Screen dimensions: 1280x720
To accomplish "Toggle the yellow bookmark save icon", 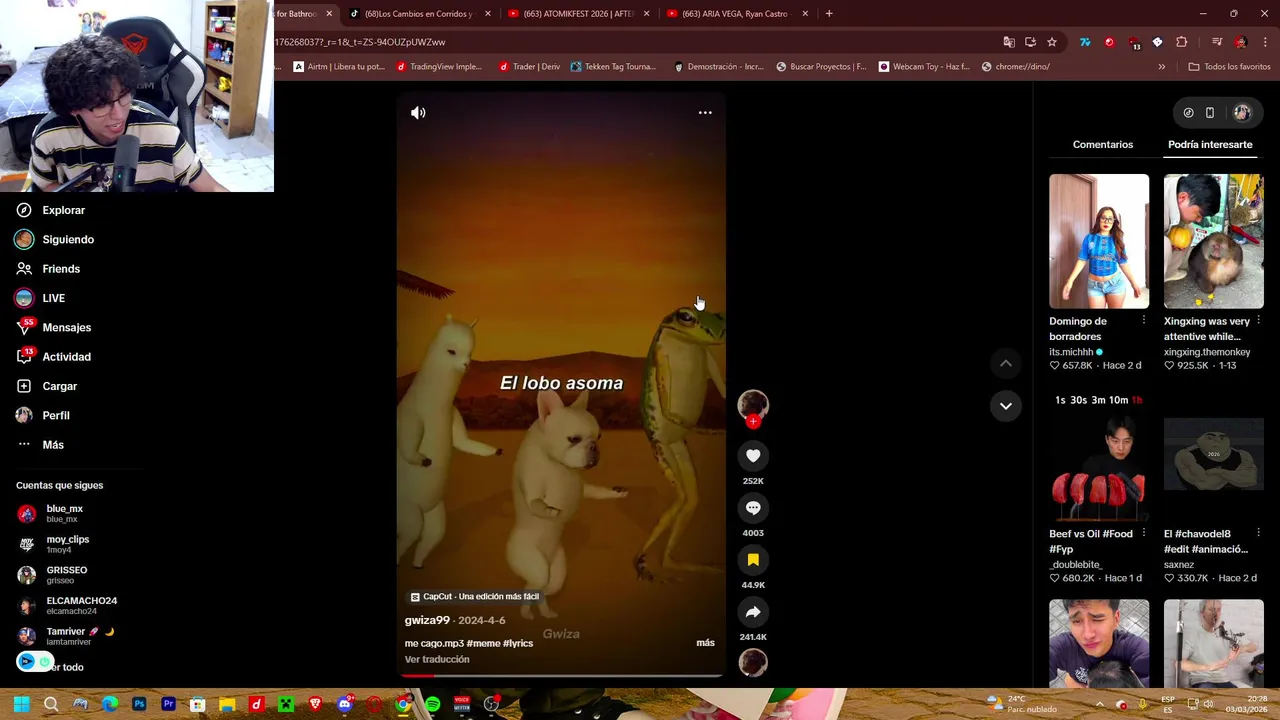I will click(753, 560).
